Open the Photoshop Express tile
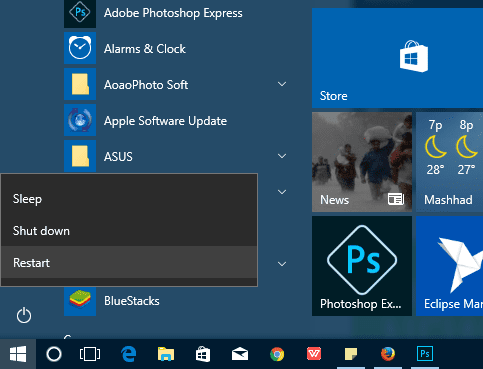The image size is (483, 369). tap(362, 266)
